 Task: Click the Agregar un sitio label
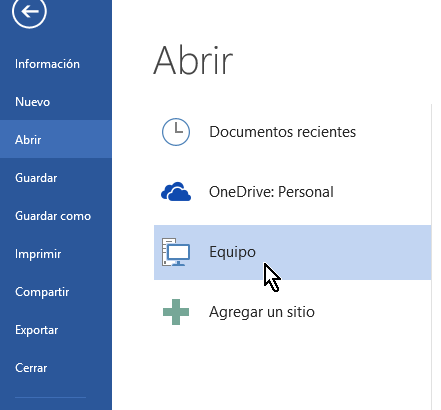click(262, 312)
